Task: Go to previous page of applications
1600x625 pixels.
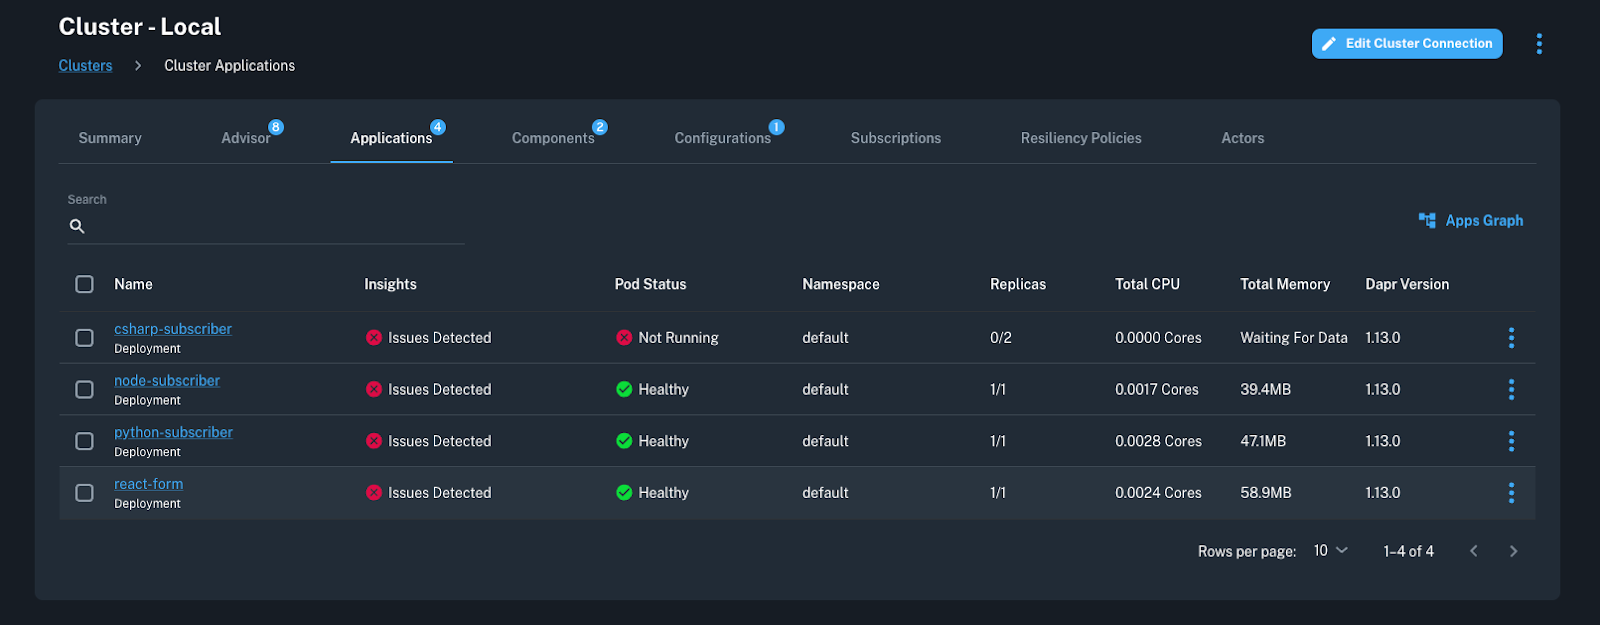Action: (1473, 551)
